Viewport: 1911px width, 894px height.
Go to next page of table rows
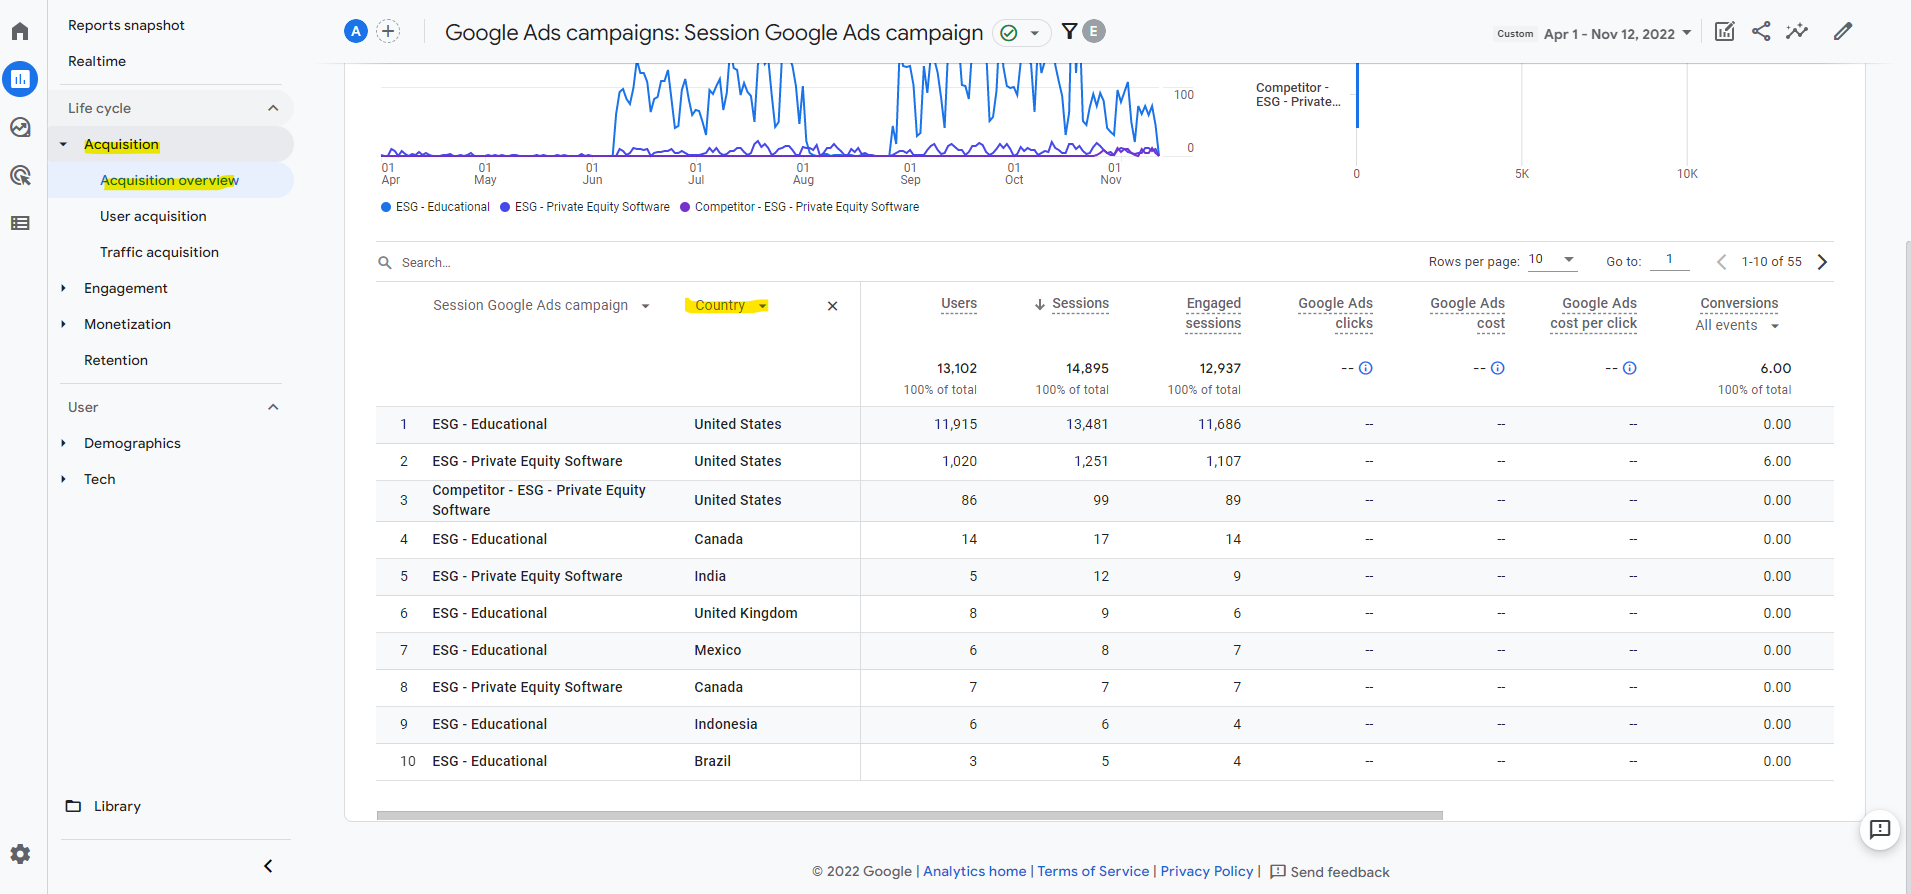pyautogui.click(x=1822, y=262)
